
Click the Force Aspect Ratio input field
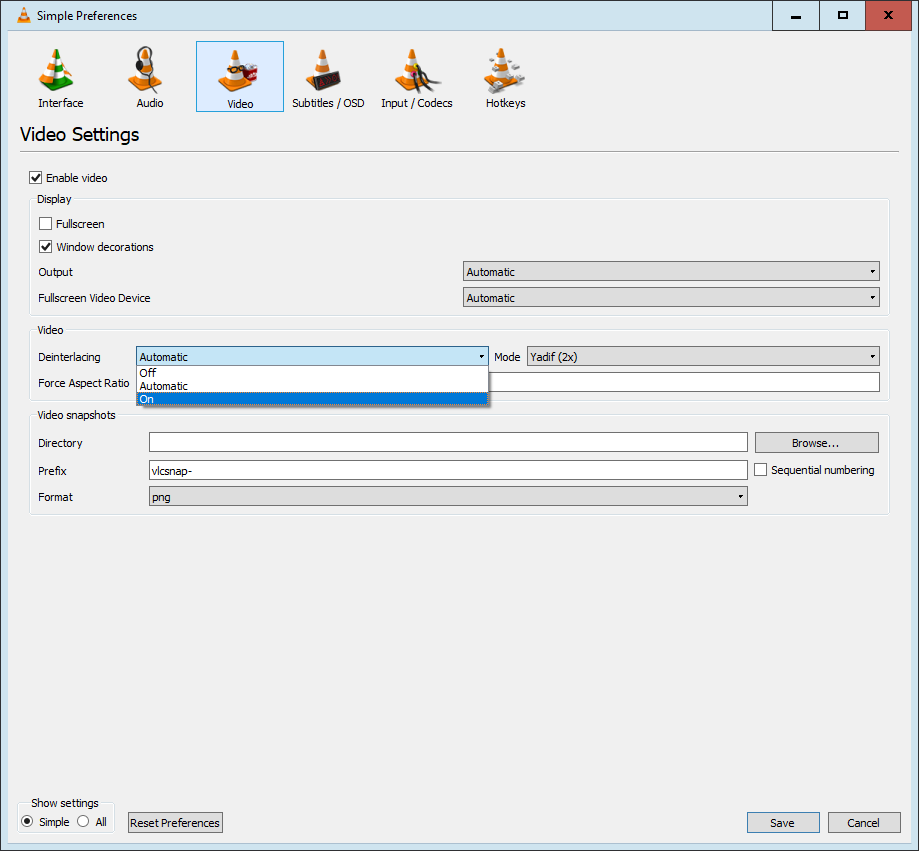click(683, 382)
